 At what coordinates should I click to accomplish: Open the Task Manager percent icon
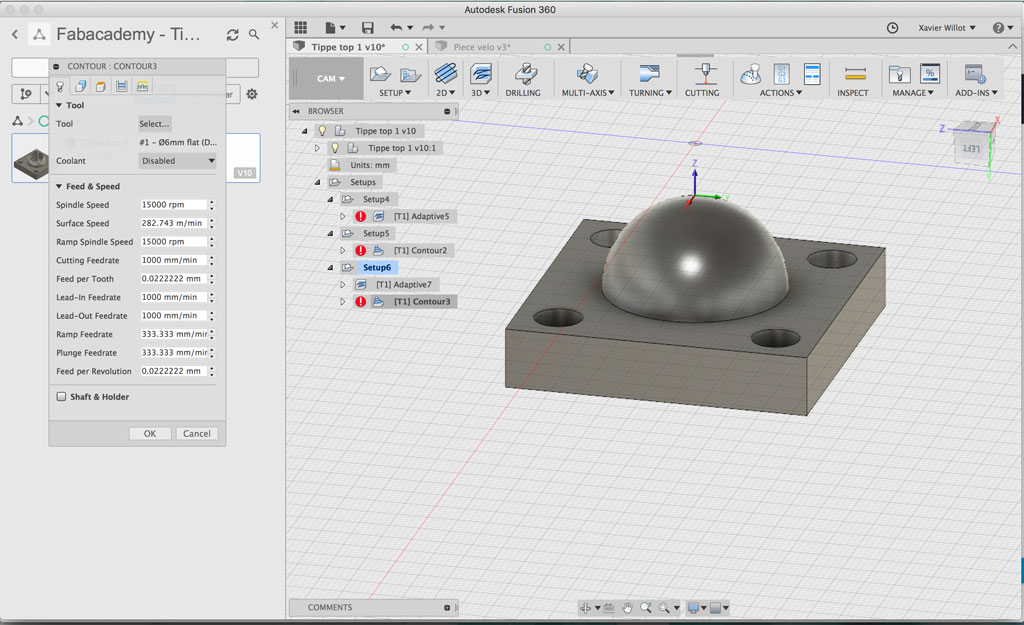tap(930, 74)
